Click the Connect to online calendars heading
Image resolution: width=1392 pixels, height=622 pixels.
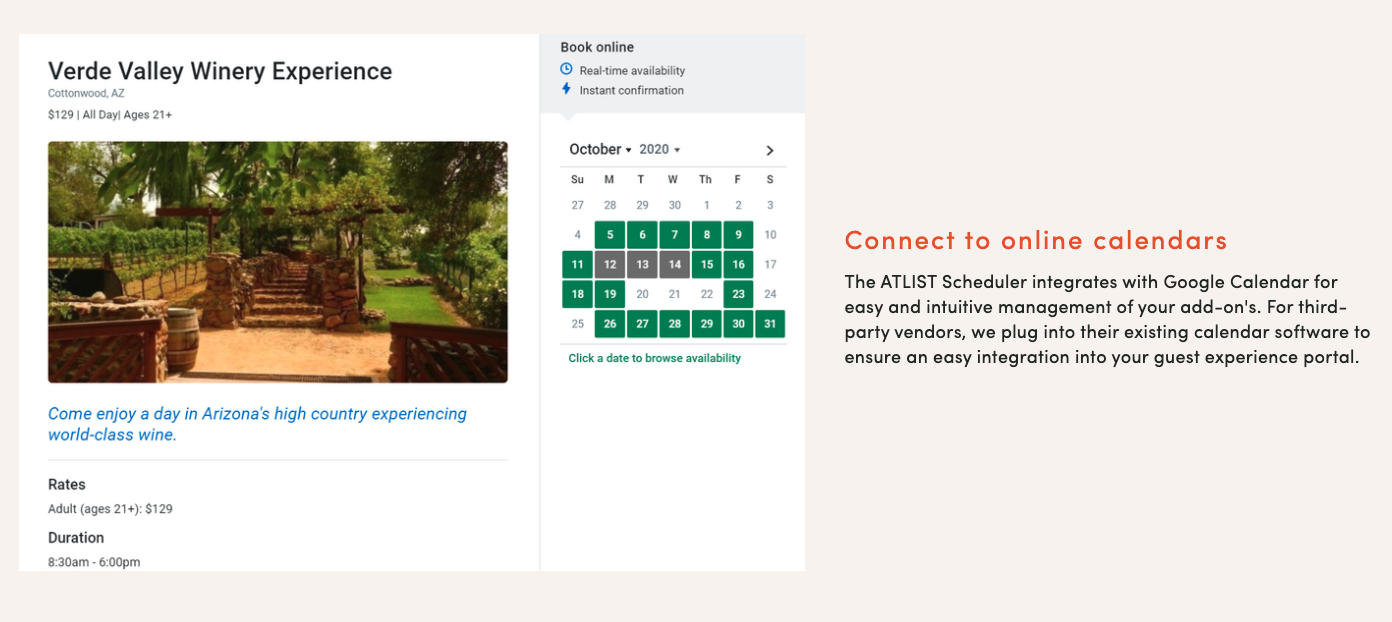pos(1036,240)
